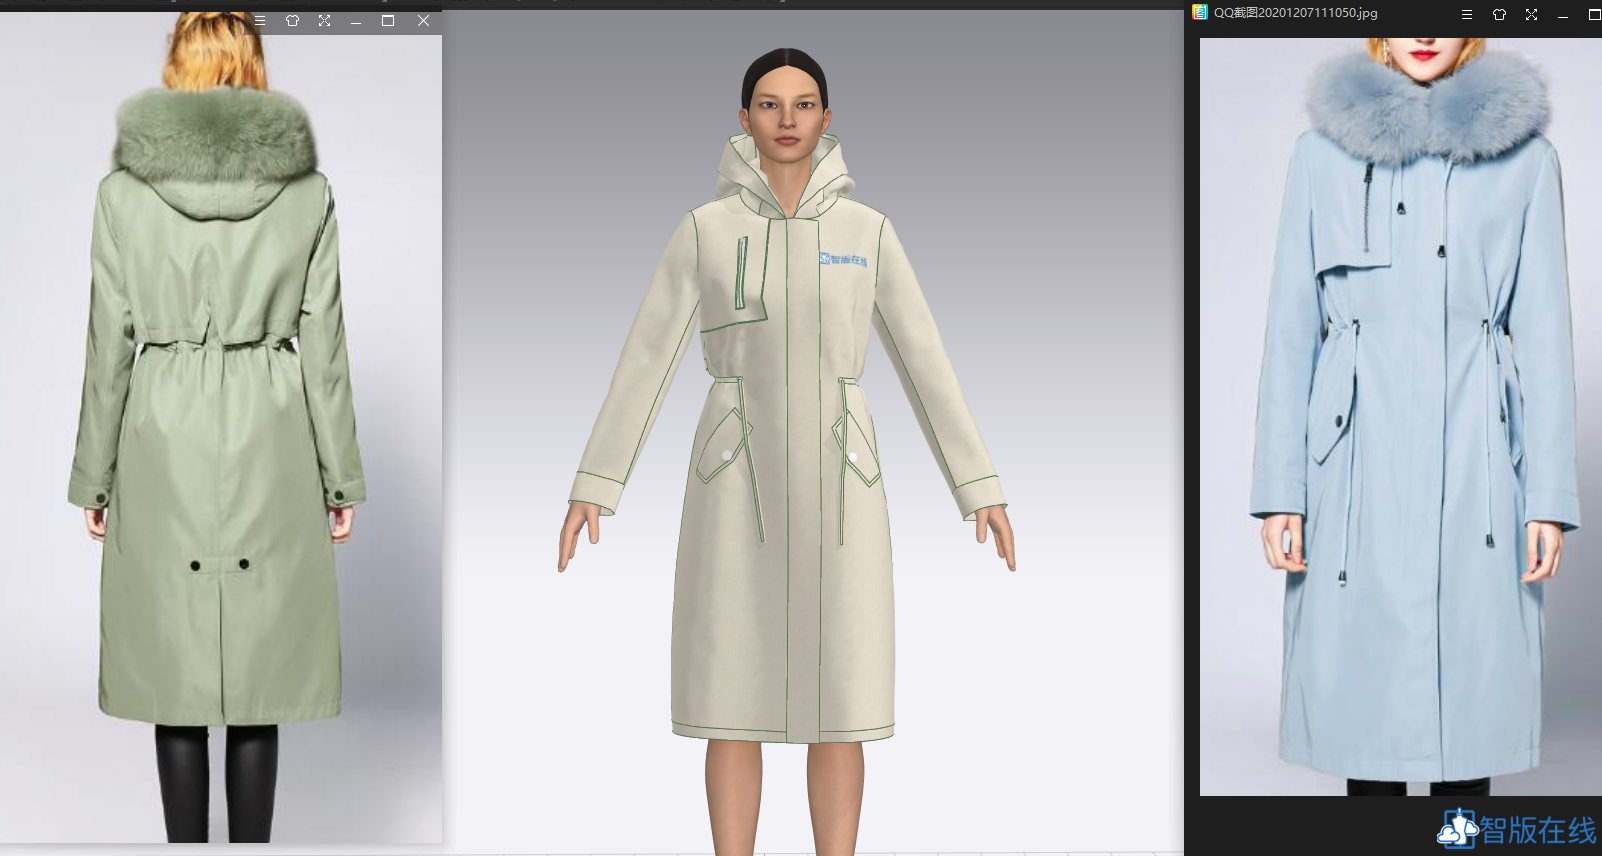Click skin (shirt) icon in QQ截图 jpg viewer
Screen dimensions: 1602x856
[1499, 14]
